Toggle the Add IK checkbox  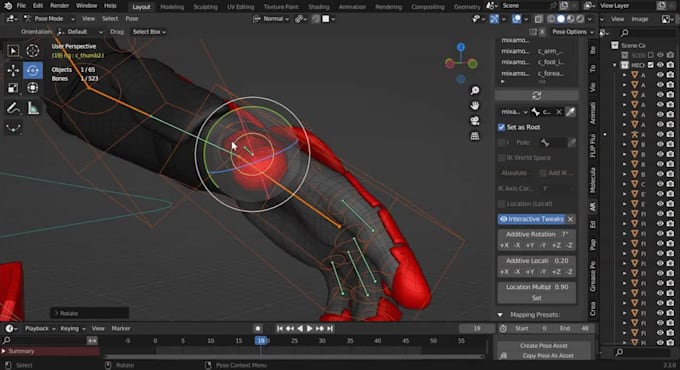coord(543,173)
